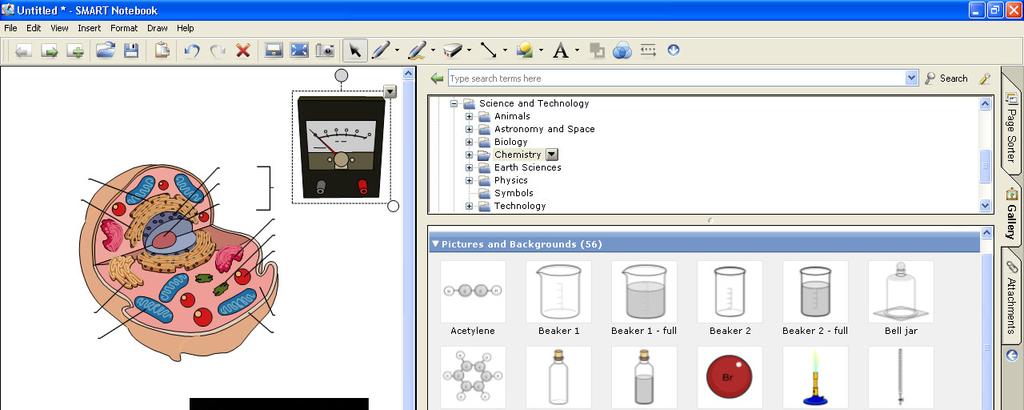Select the Beaker 1 - full thumbnail
1024x410 pixels.
click(x=644, y=292)
